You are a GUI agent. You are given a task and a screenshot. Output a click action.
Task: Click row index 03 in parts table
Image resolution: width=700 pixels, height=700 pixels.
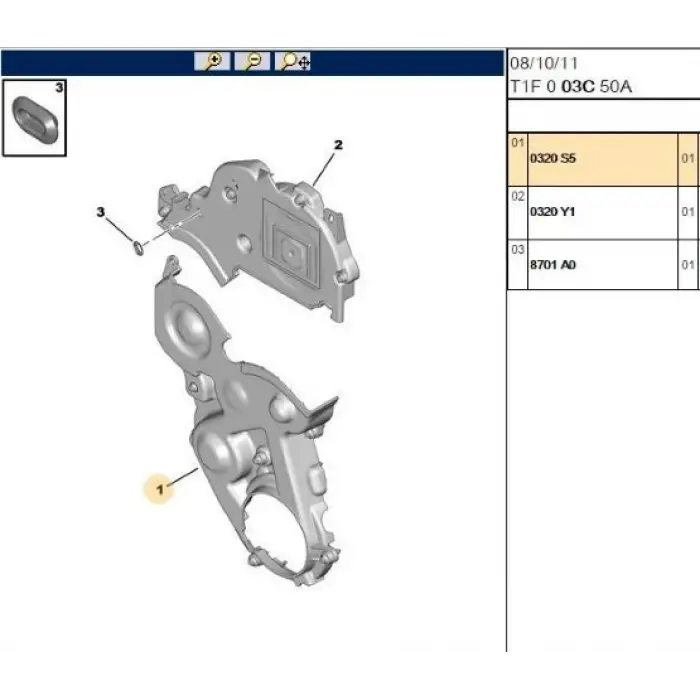[x=518, y=250]
